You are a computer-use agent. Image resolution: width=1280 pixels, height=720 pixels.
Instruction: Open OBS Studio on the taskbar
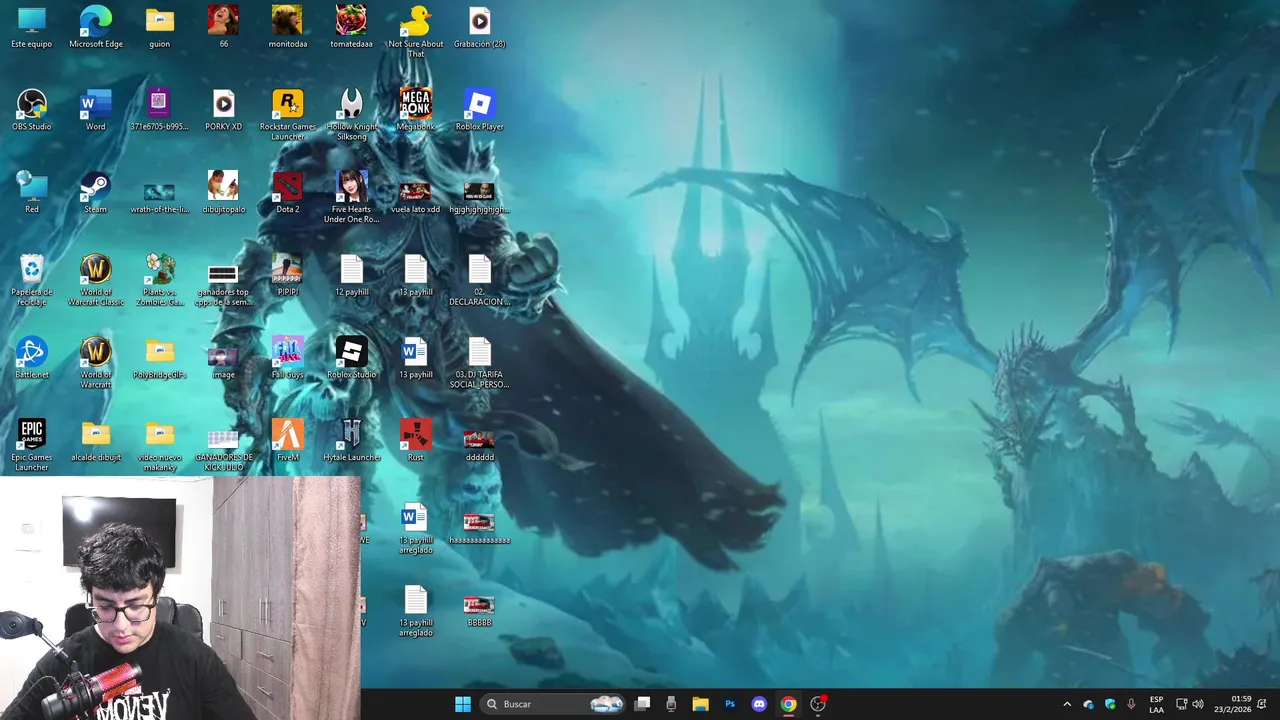pos(818,704)
